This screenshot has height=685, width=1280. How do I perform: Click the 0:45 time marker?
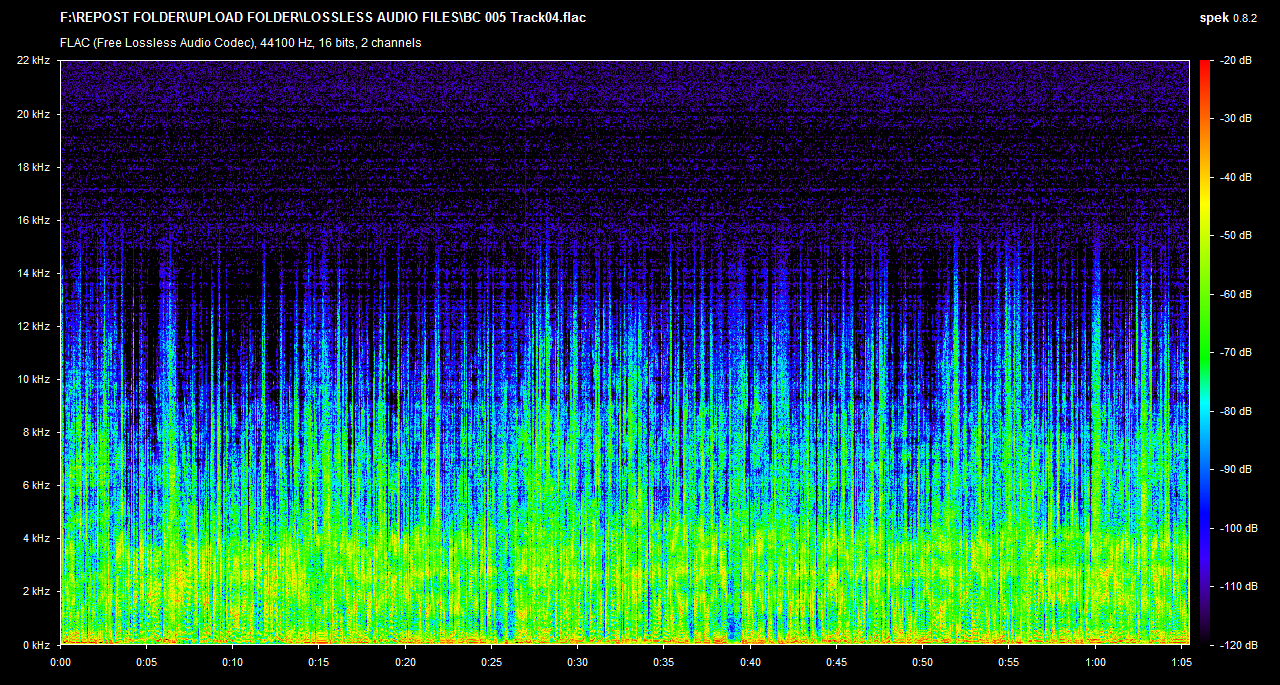(837, 662)
